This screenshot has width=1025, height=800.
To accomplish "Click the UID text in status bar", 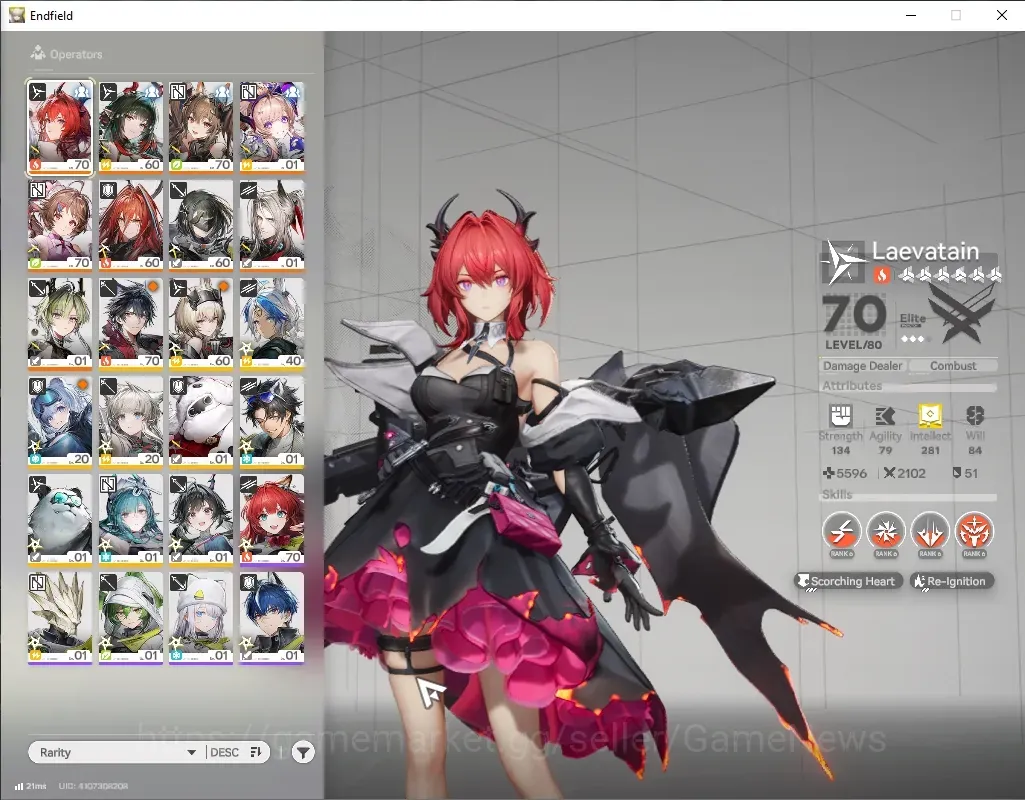I will (x=93, y=786).
